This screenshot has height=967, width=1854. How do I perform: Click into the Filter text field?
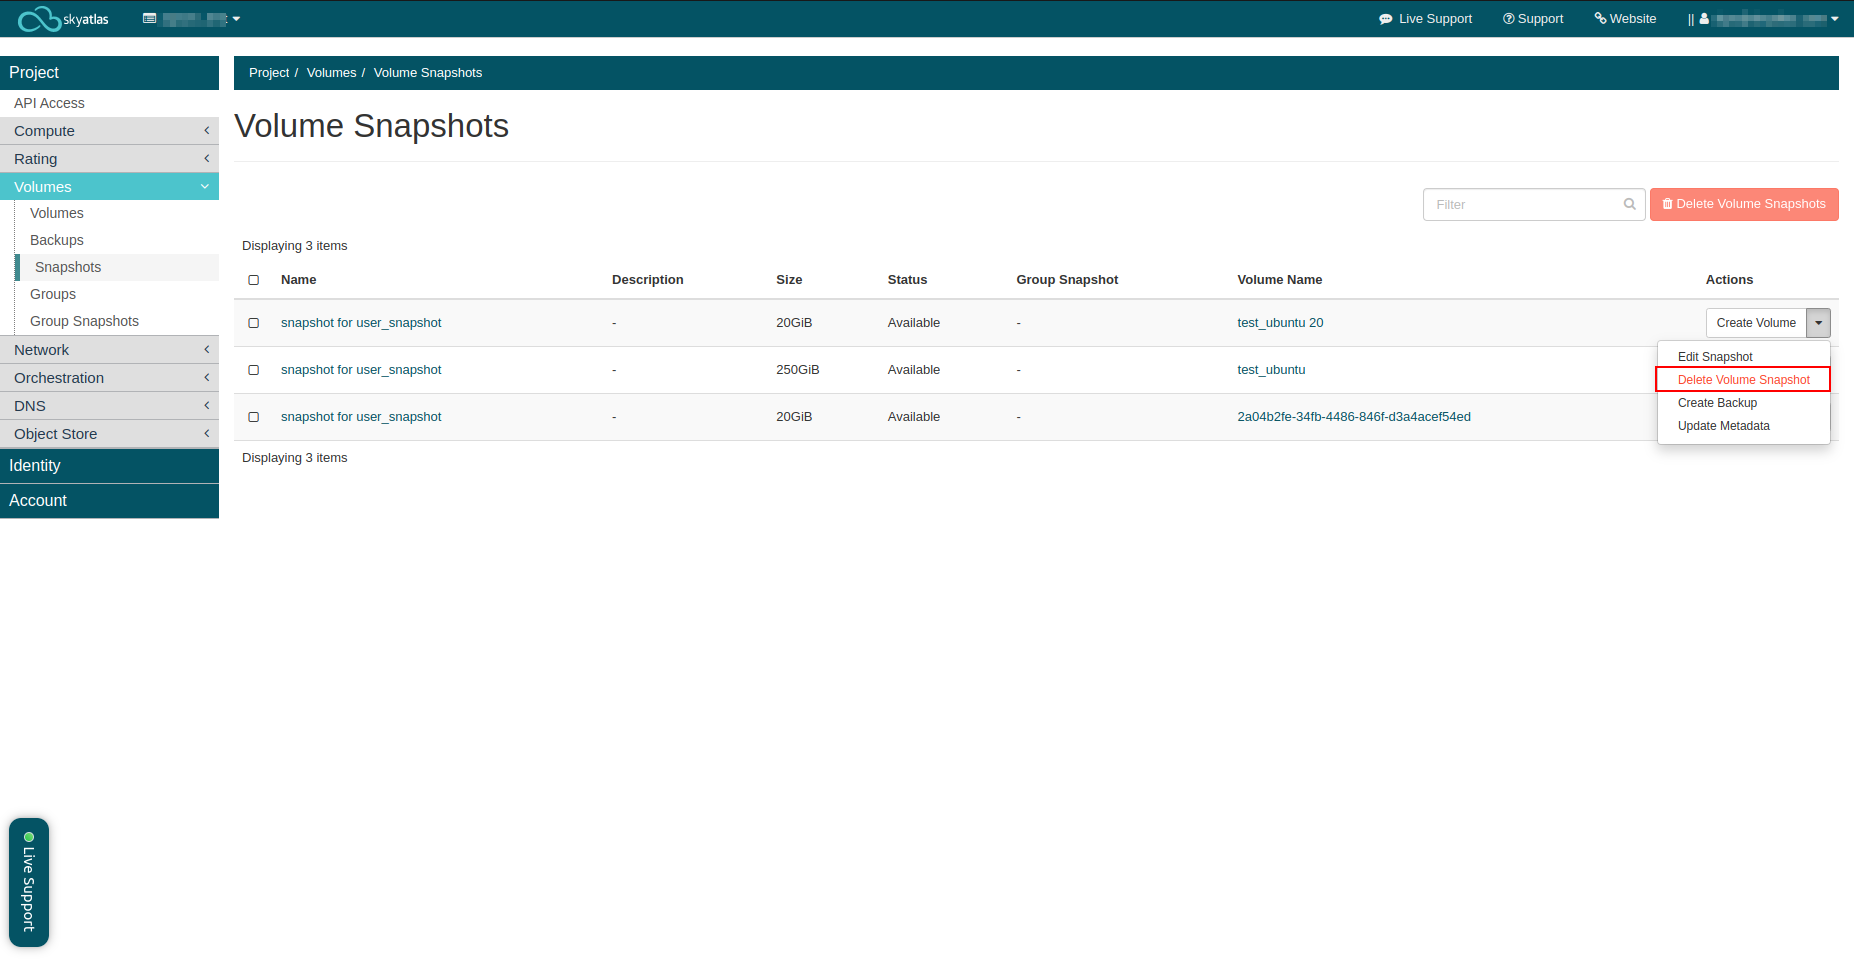coord(1523,204)
